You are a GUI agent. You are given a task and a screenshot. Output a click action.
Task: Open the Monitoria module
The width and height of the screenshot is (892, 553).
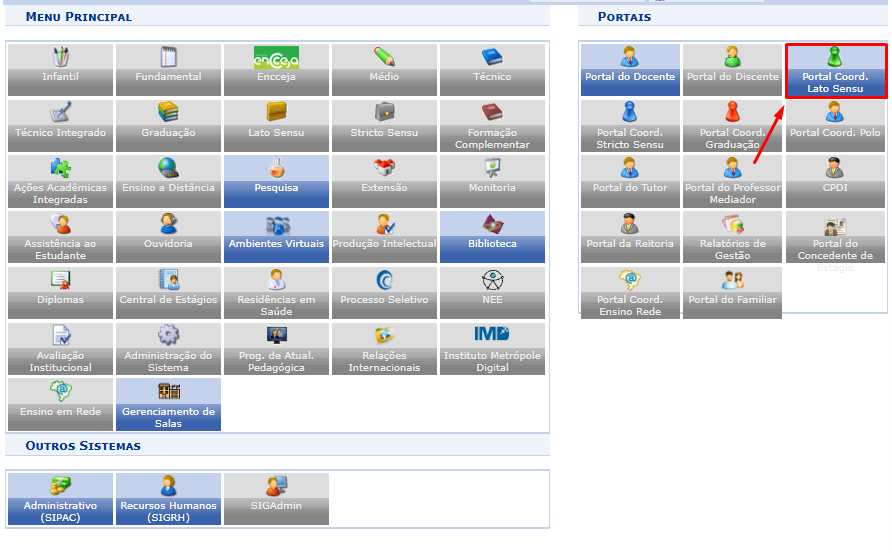[x=493, y=181]
